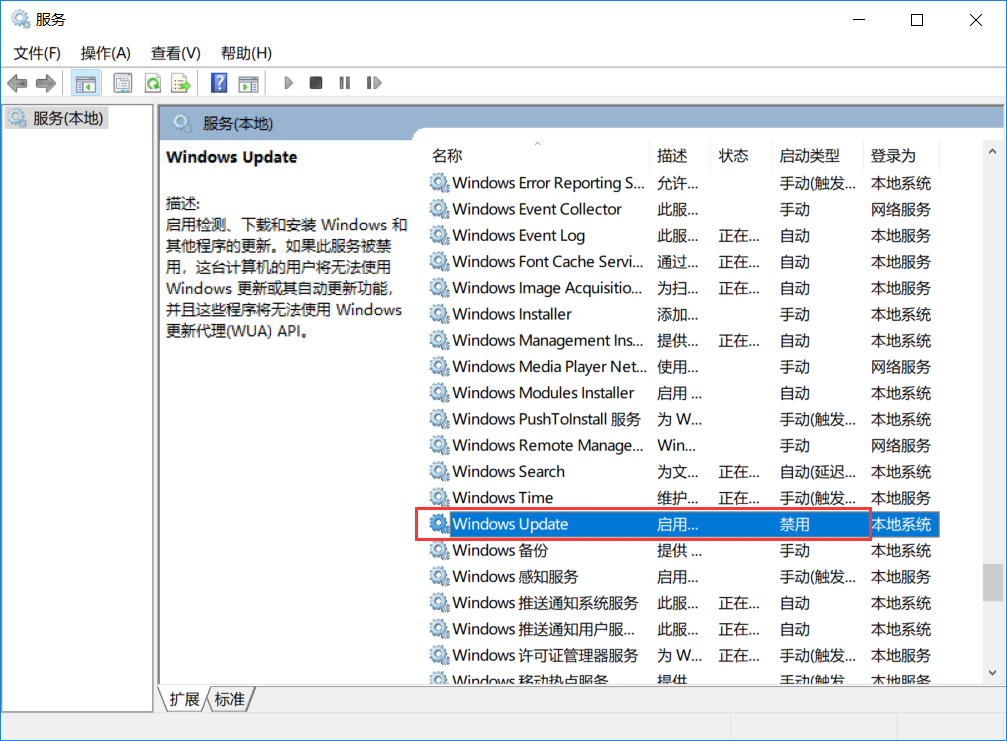The width and height of the screenshot is (1007, 741).
Task: Sort by the 启动类型 column header
Action: (817, 155)
